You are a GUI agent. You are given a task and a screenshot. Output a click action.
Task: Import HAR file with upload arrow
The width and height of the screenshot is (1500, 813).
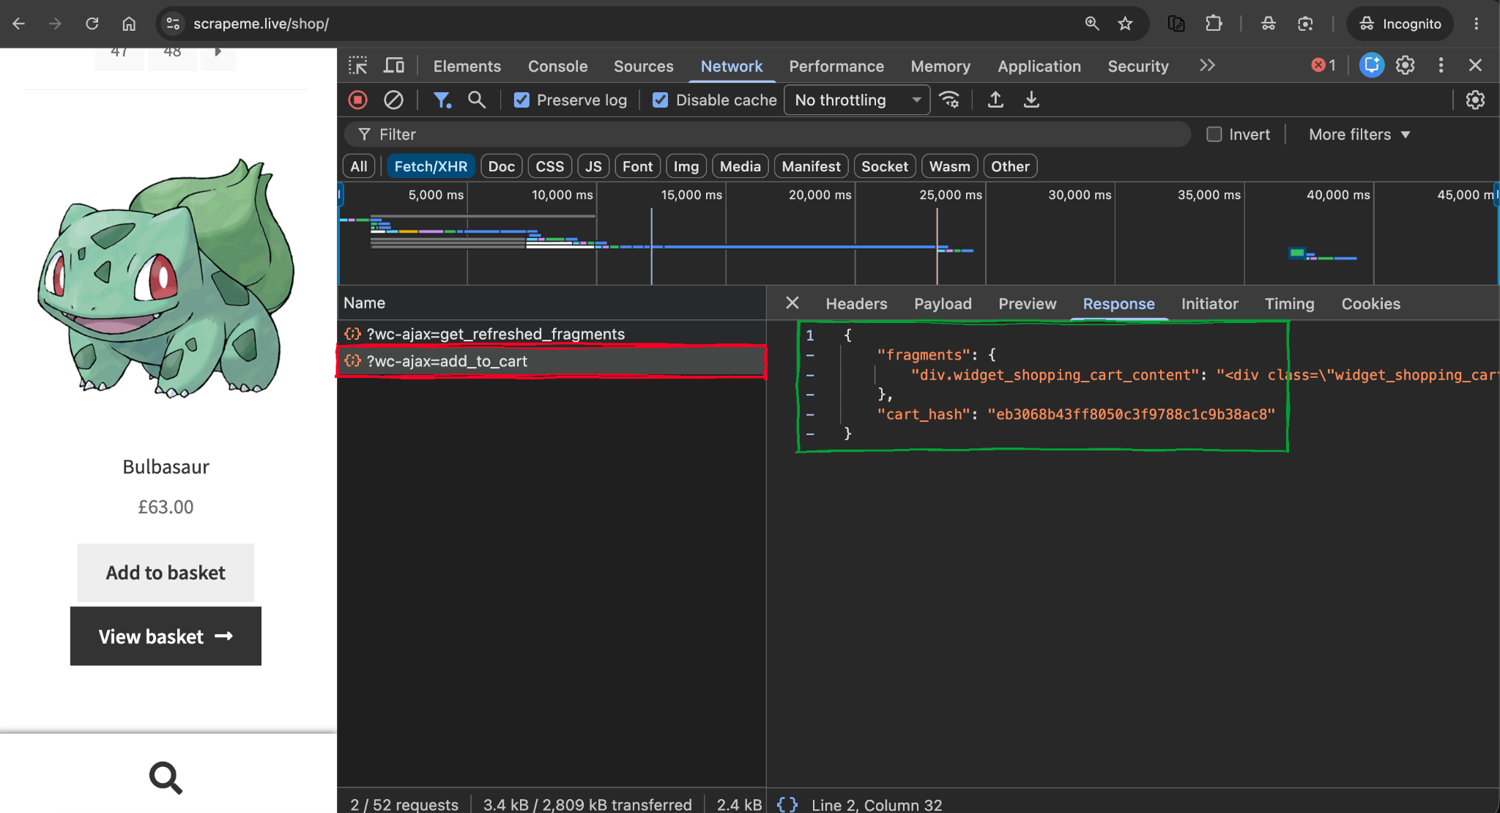(995, 100)
